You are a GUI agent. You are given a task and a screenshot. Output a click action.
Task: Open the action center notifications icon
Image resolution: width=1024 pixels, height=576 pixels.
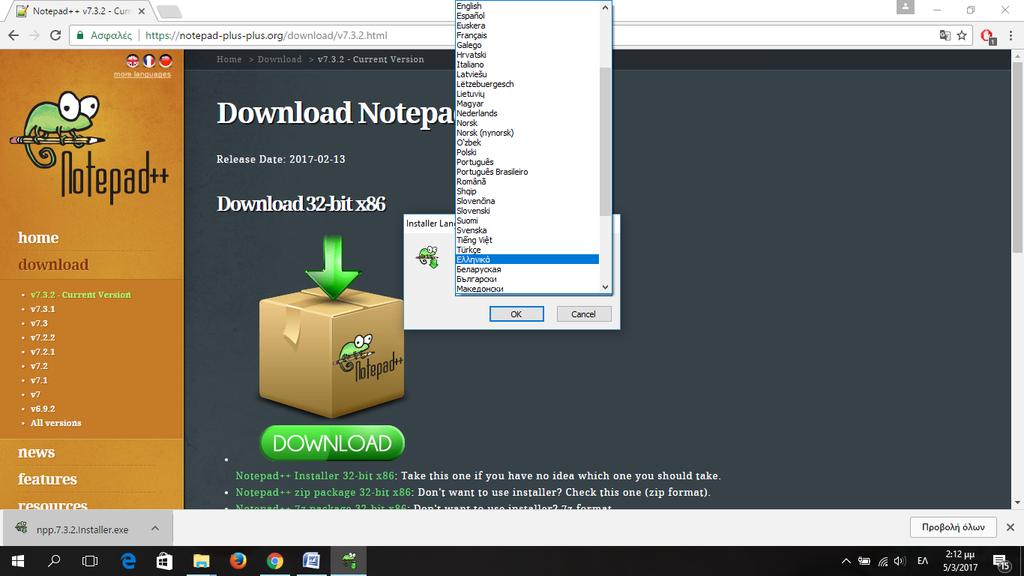point(1001,561)
